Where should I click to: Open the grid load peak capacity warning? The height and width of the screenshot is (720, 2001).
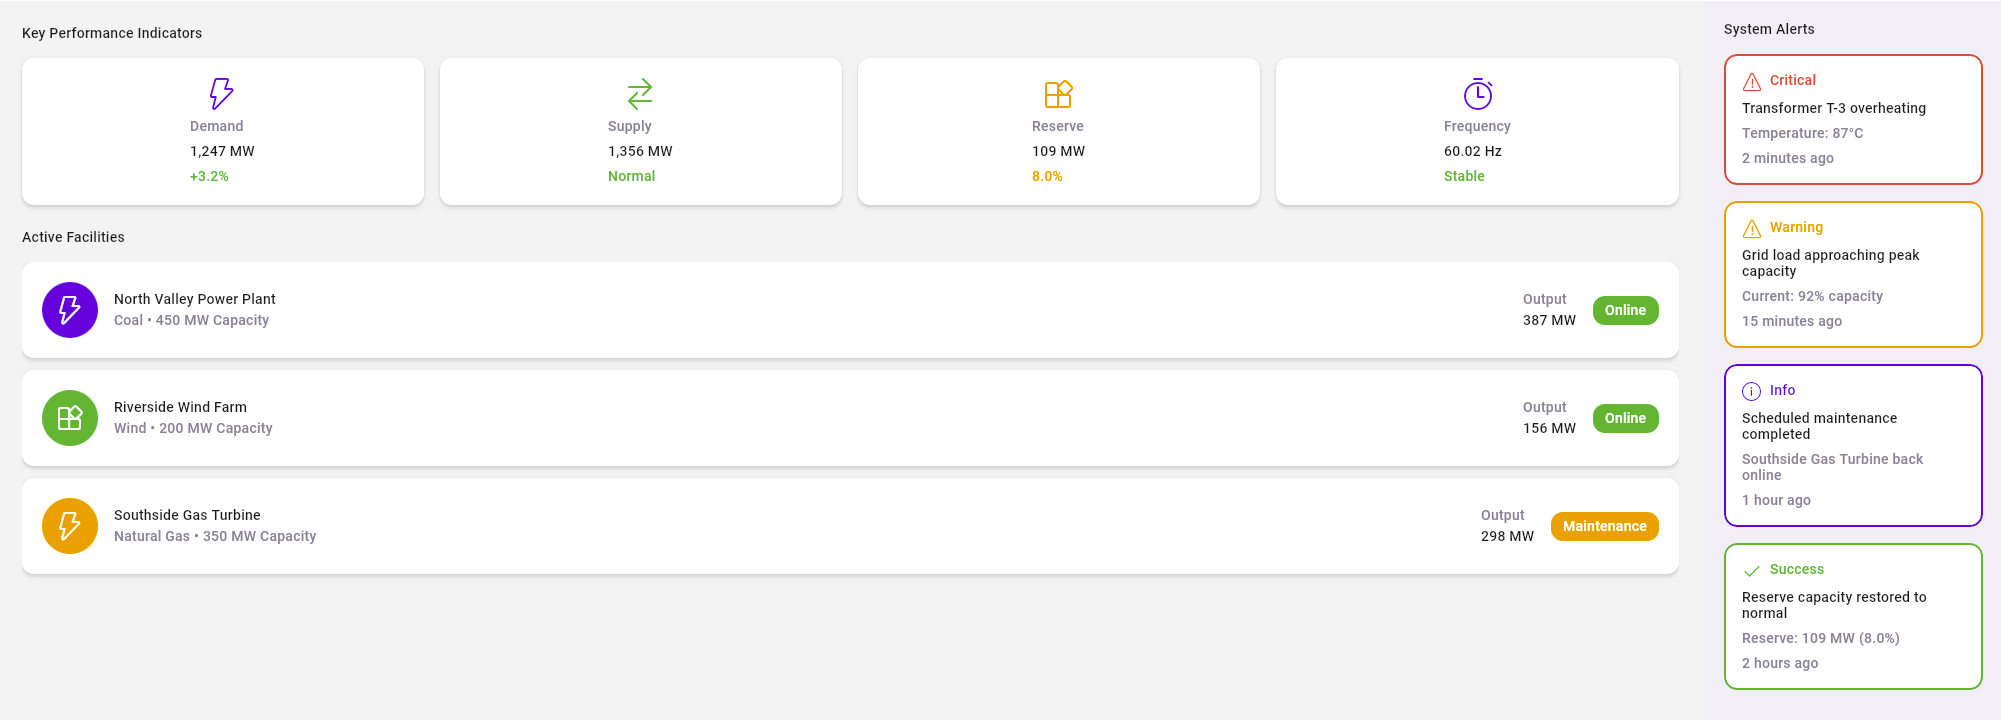1830,263
